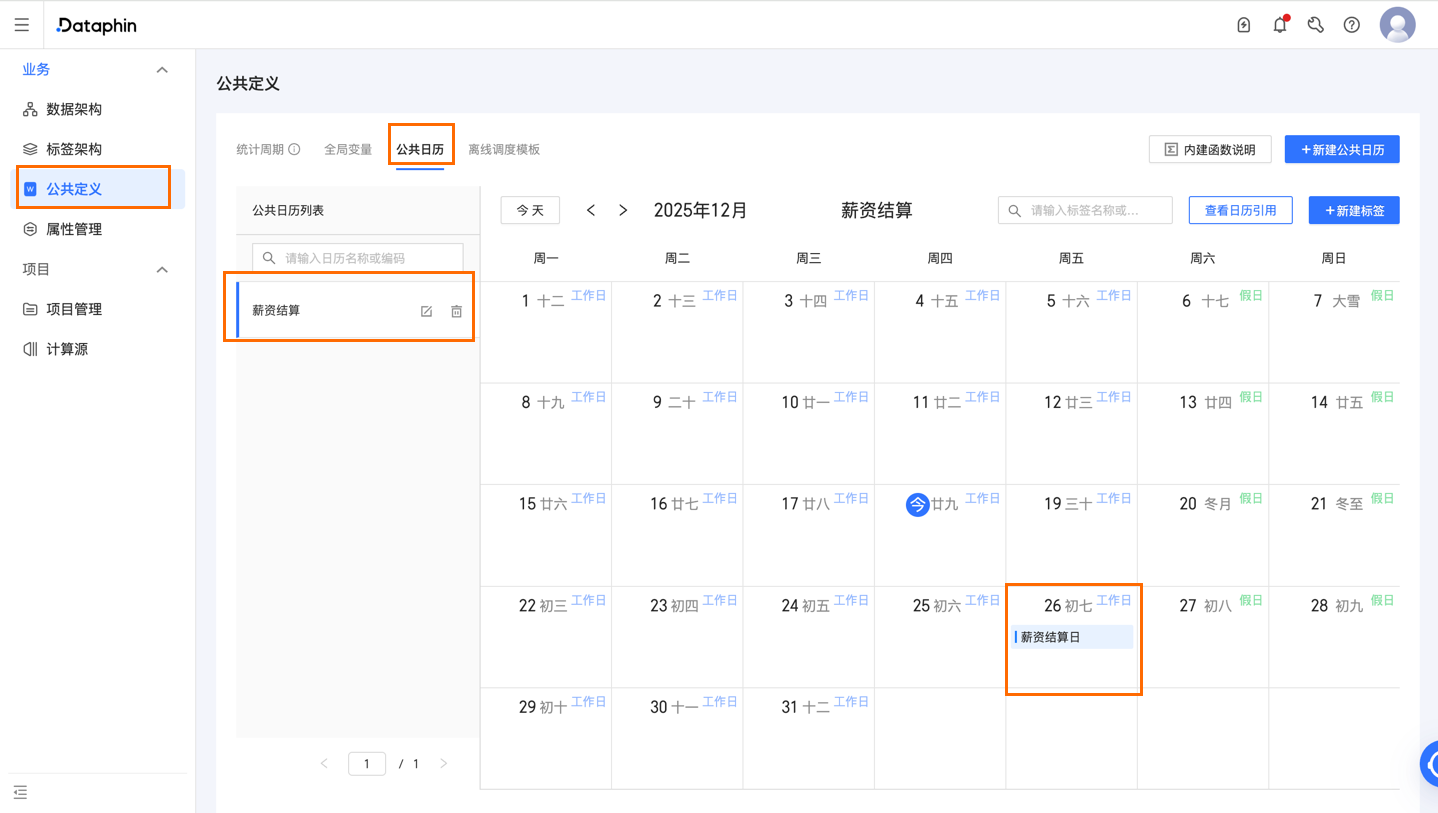1438x813 pixels.
Task: Open the wrench tools icon in header
Action: pos(1316,25)
